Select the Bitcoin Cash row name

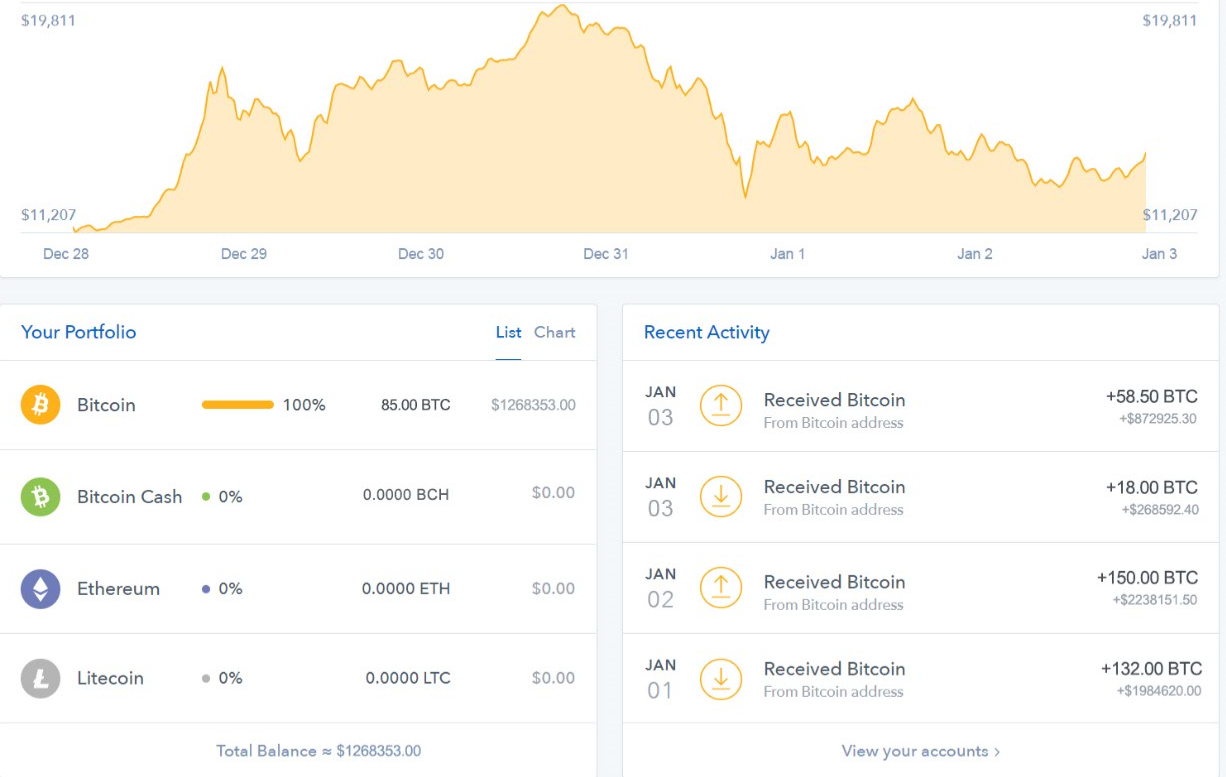coord(130,497)
